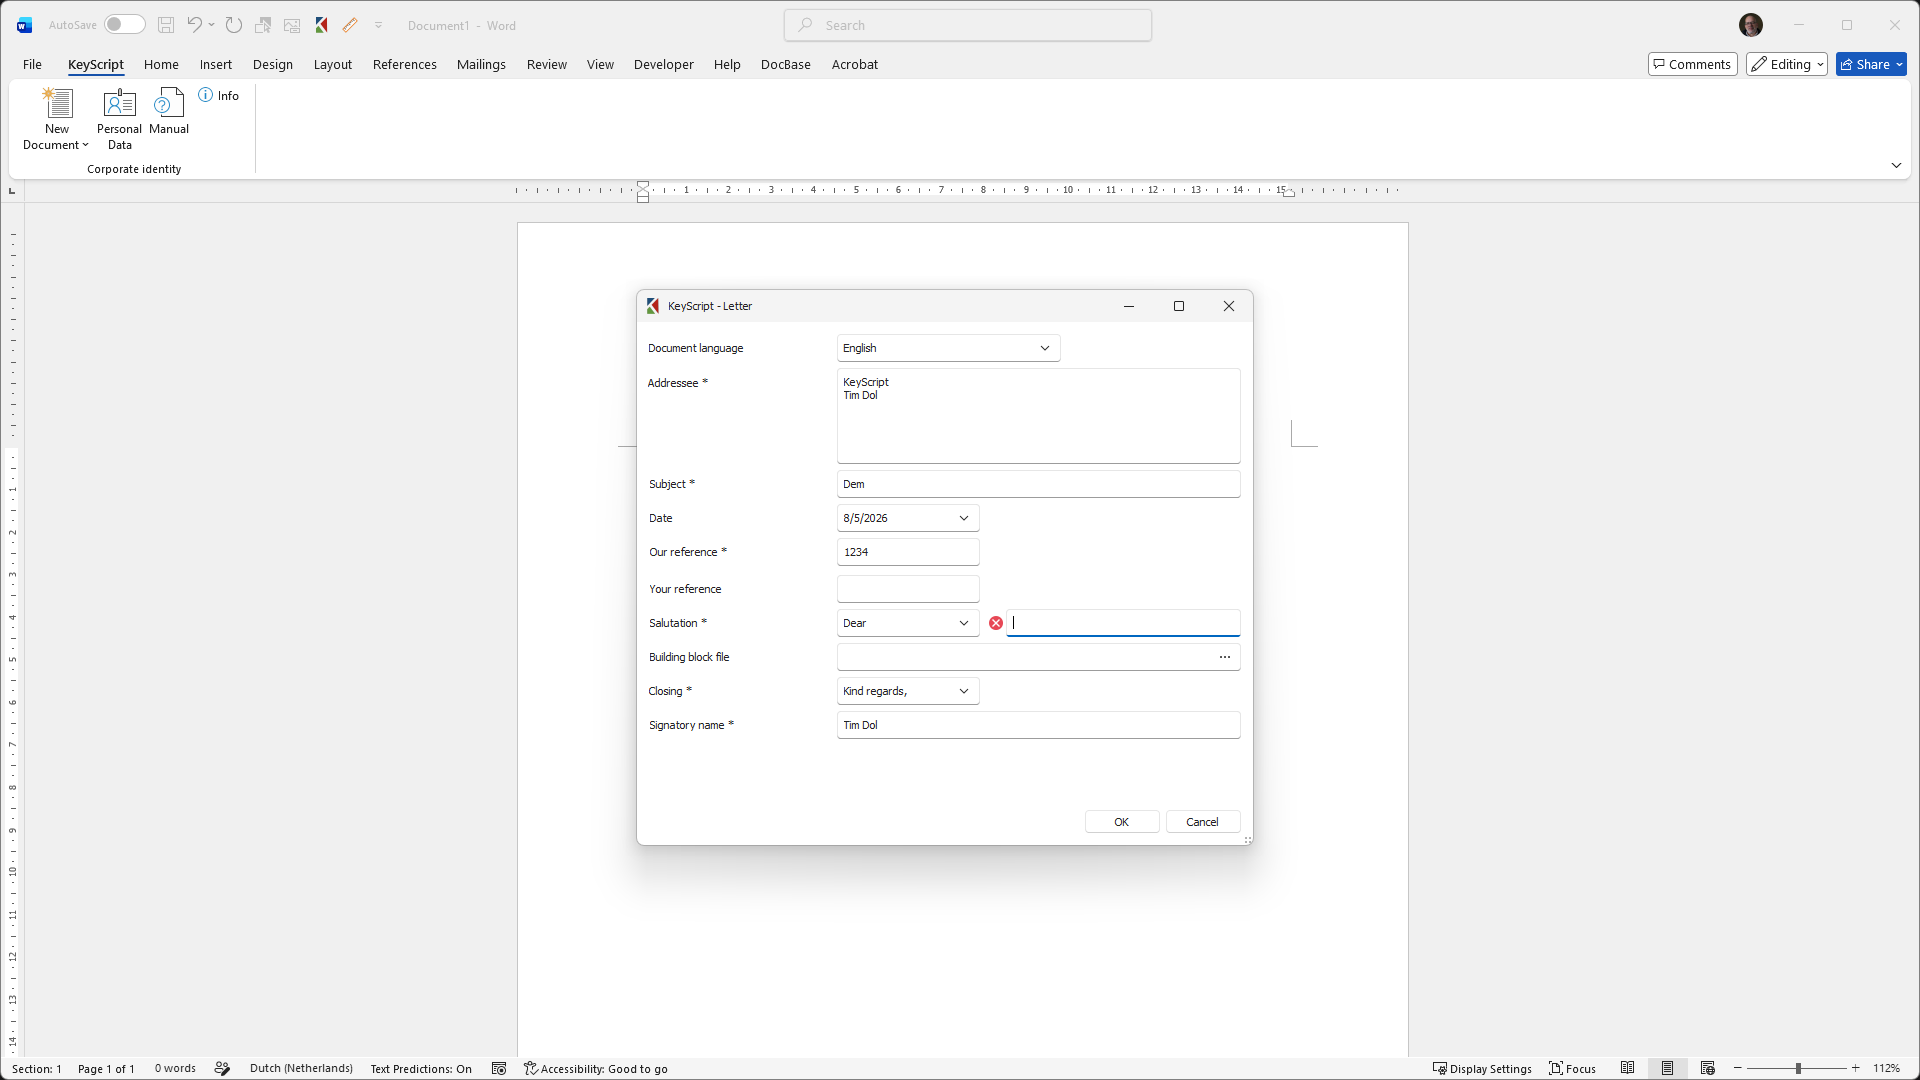Click the spelling check status icon
Image resolution: width=1920 pixels, height=1080 pixels.
coord(222,1069)
